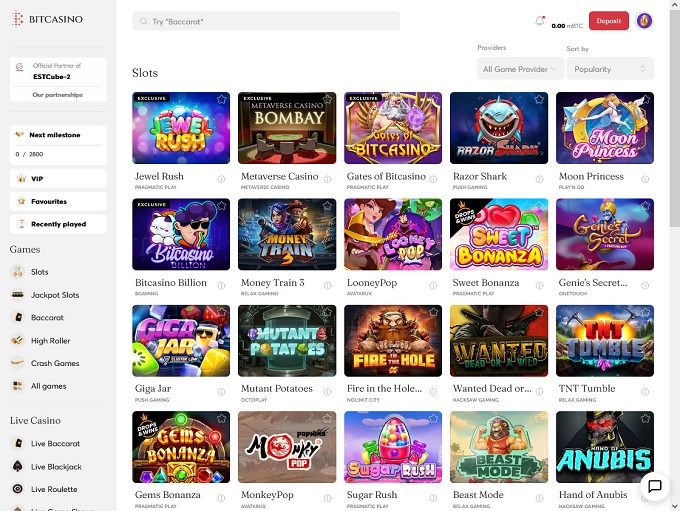
Task: Click info icon next to Money Train 3
Action: [x=327, y=286]
